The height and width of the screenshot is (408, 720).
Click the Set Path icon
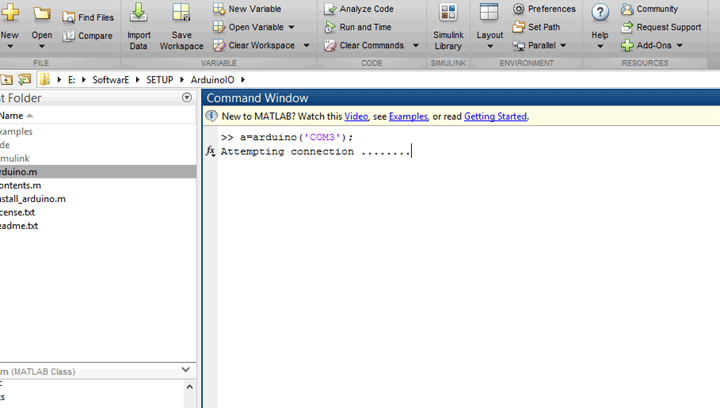point(519,27)
